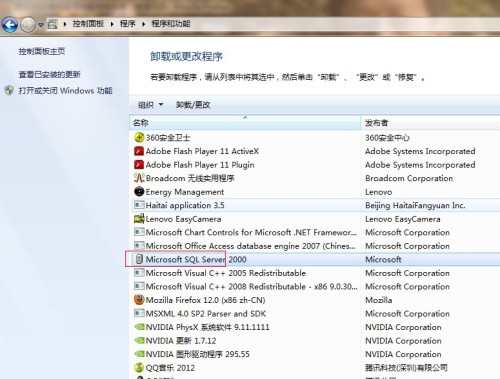The width and height of the screenshot is (500, 379).
Task: Click the Microsoft Office Access database engine icon
Action: pyautogui.click(x=139, y=246)
